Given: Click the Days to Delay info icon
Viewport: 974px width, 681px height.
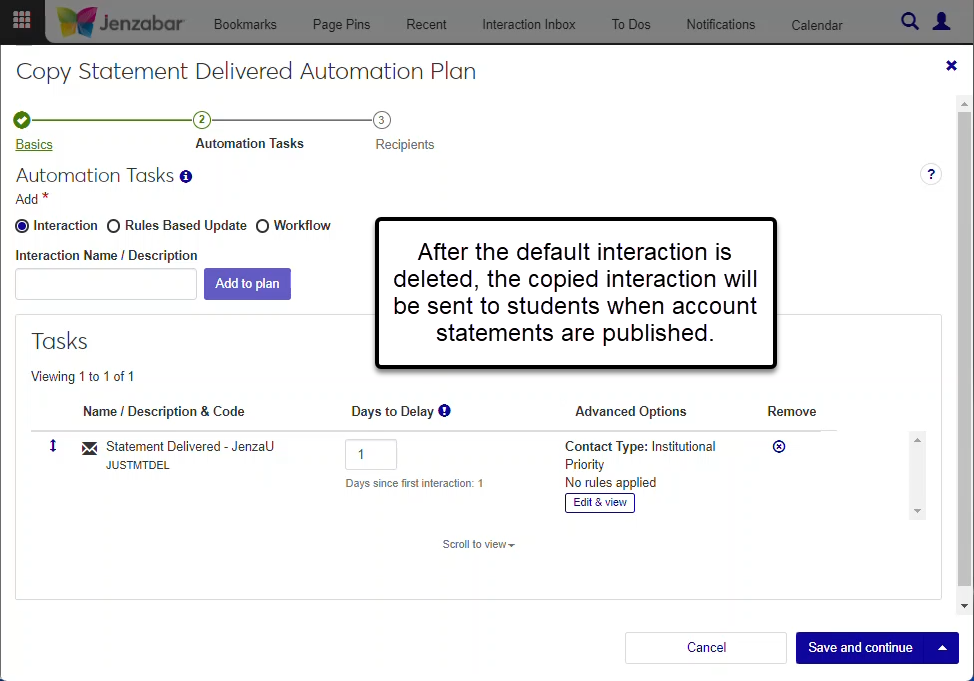Looking at the screenshot, I should 444,411.
